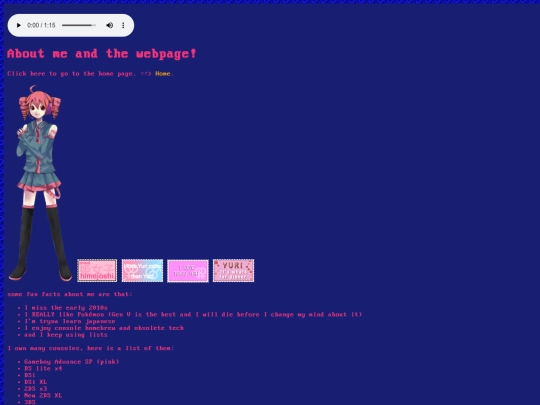Click "I'm tryna learn japanese" list item
The image size is (540, 405).
70,321
